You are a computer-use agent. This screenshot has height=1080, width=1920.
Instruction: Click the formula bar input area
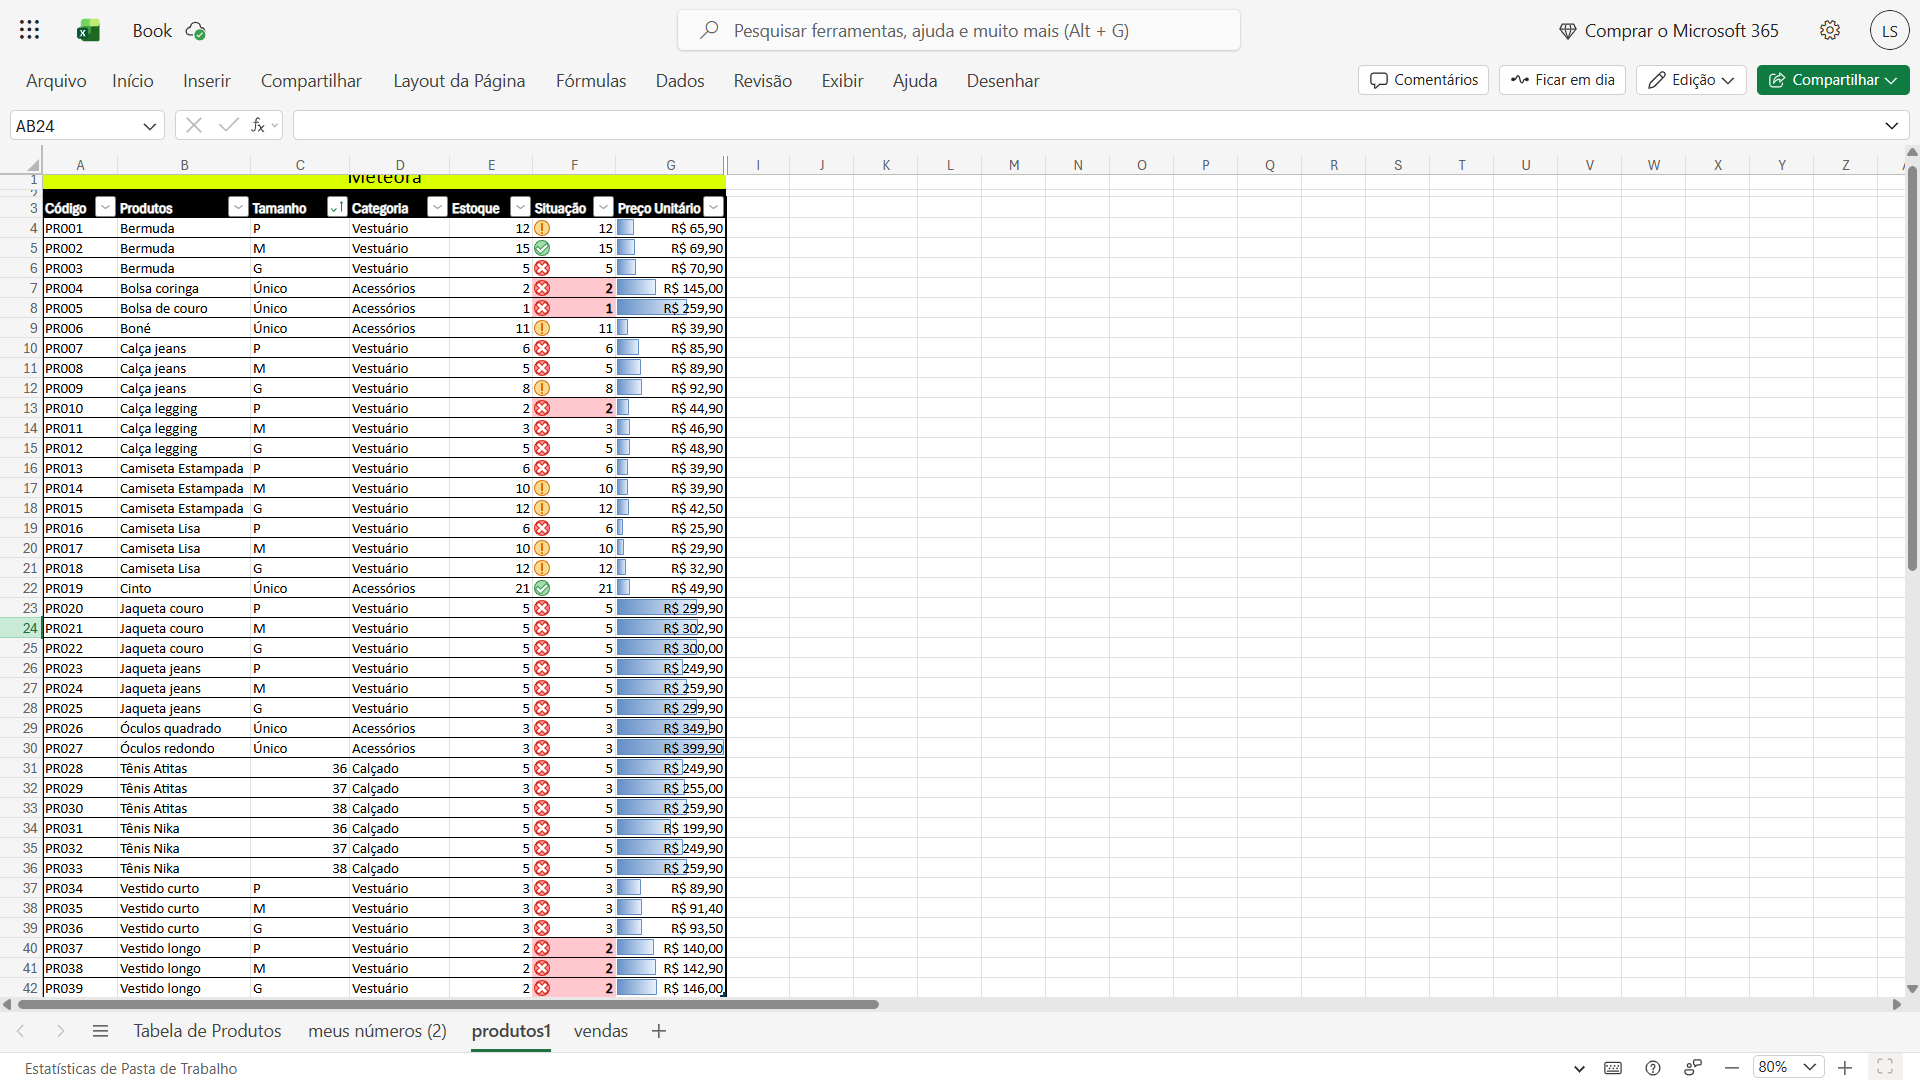[1087, 125]
